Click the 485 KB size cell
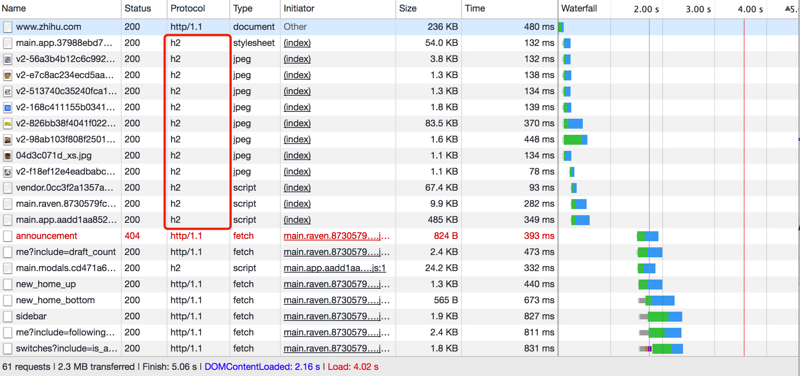 pyautogui.click(x=443, y=220)
